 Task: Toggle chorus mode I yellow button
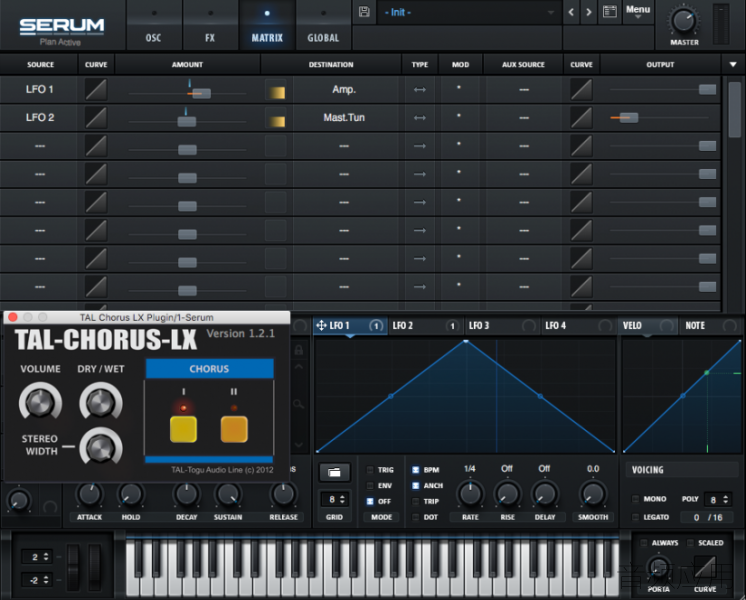click(x=183, y=429)
